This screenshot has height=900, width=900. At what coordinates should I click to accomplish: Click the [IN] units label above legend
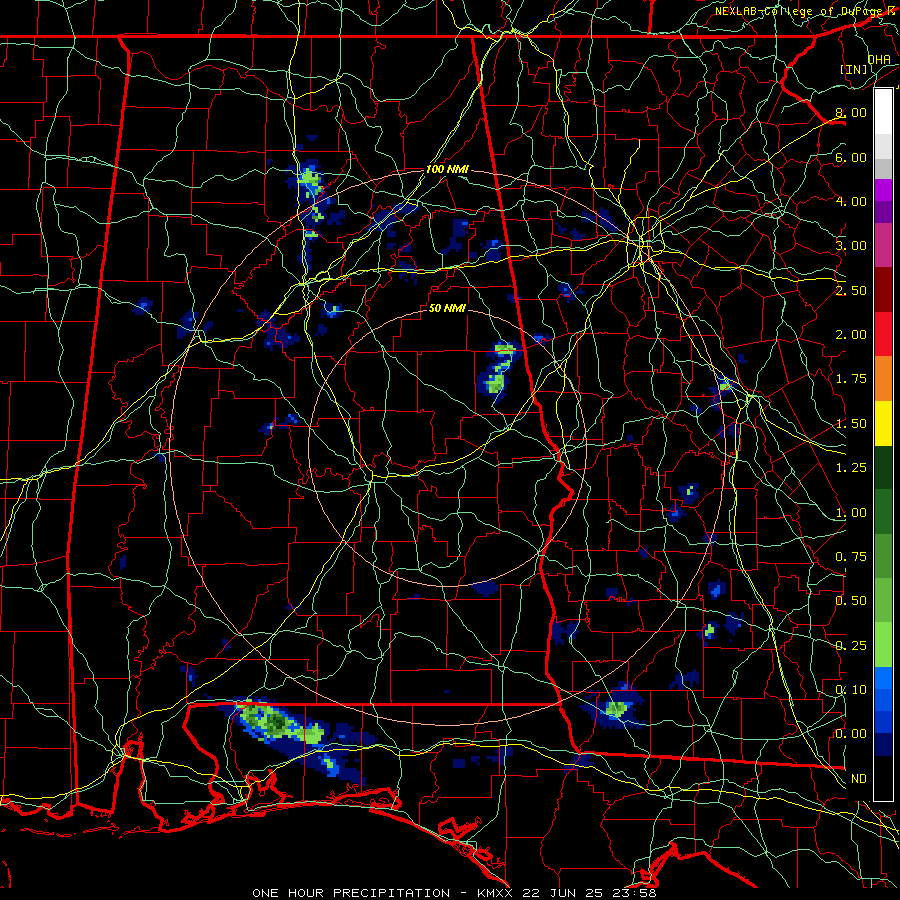pyautogui.click(x=854, y=69)
